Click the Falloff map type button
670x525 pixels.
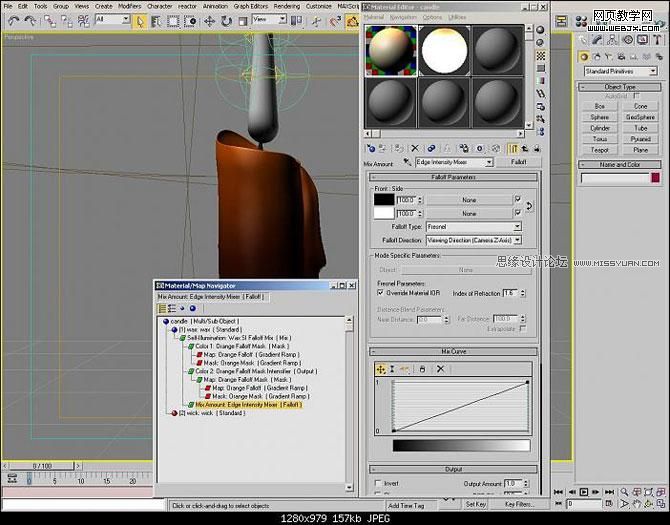pos(518,162)
